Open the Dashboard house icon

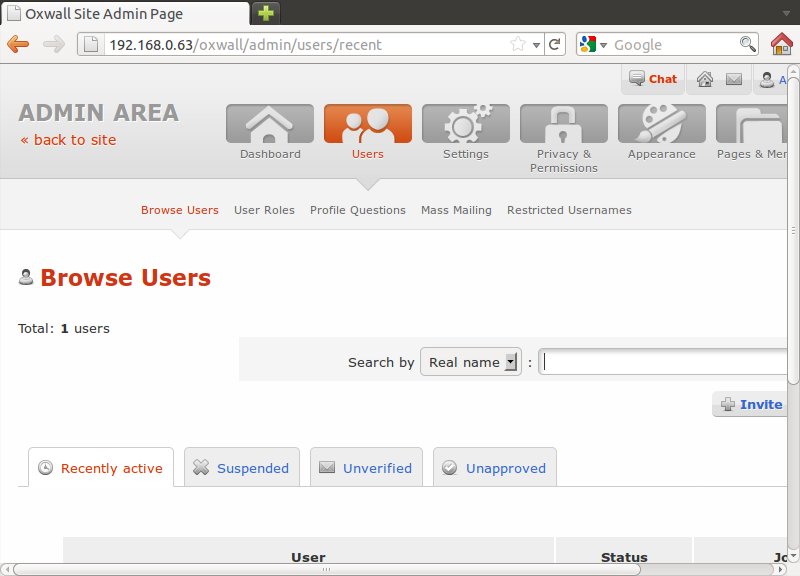click(x=269, y=124)
